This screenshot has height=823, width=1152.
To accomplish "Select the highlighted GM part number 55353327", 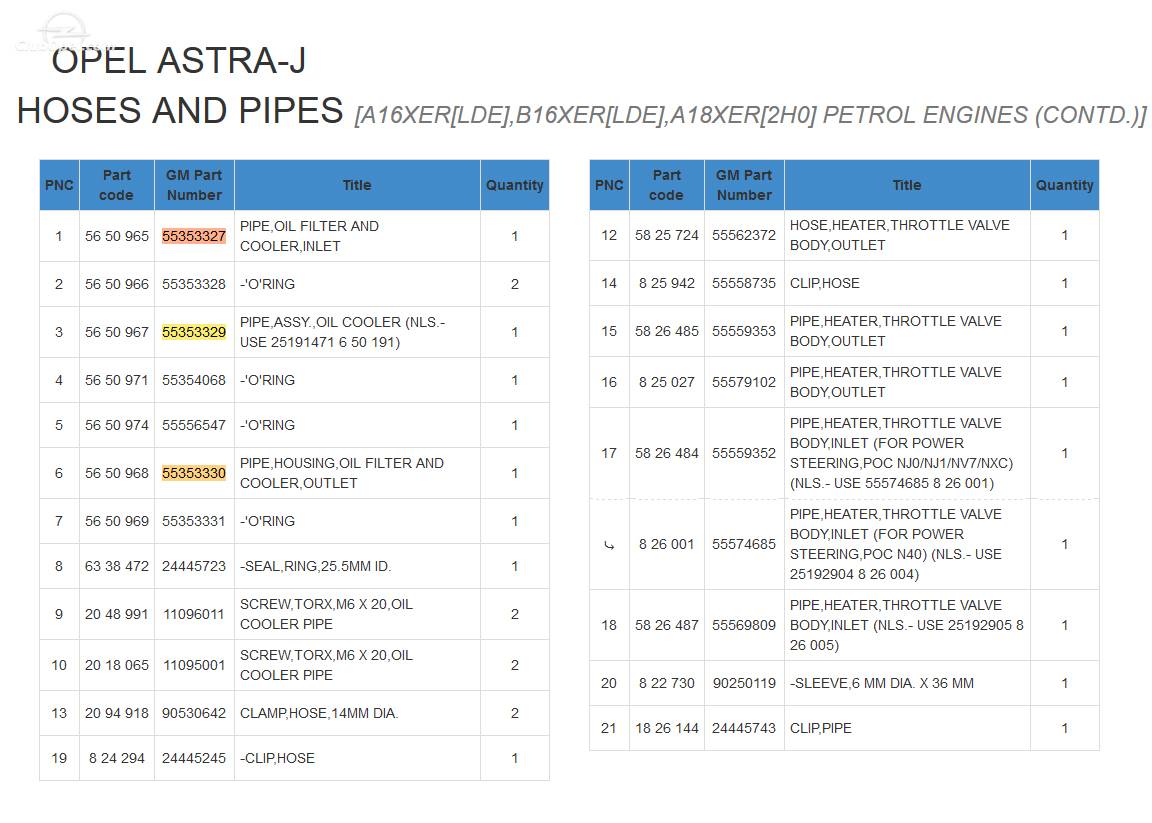I will coord(194,236).
